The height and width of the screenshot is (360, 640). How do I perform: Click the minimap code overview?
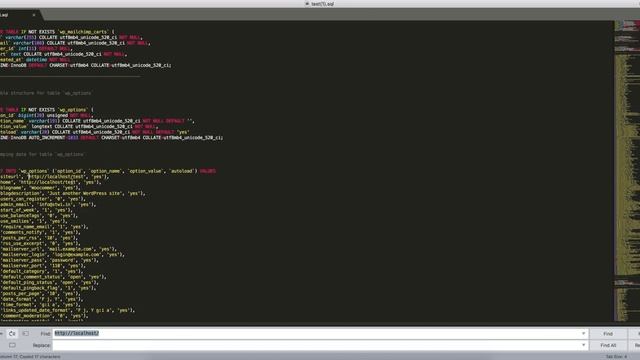coord(627,171)
